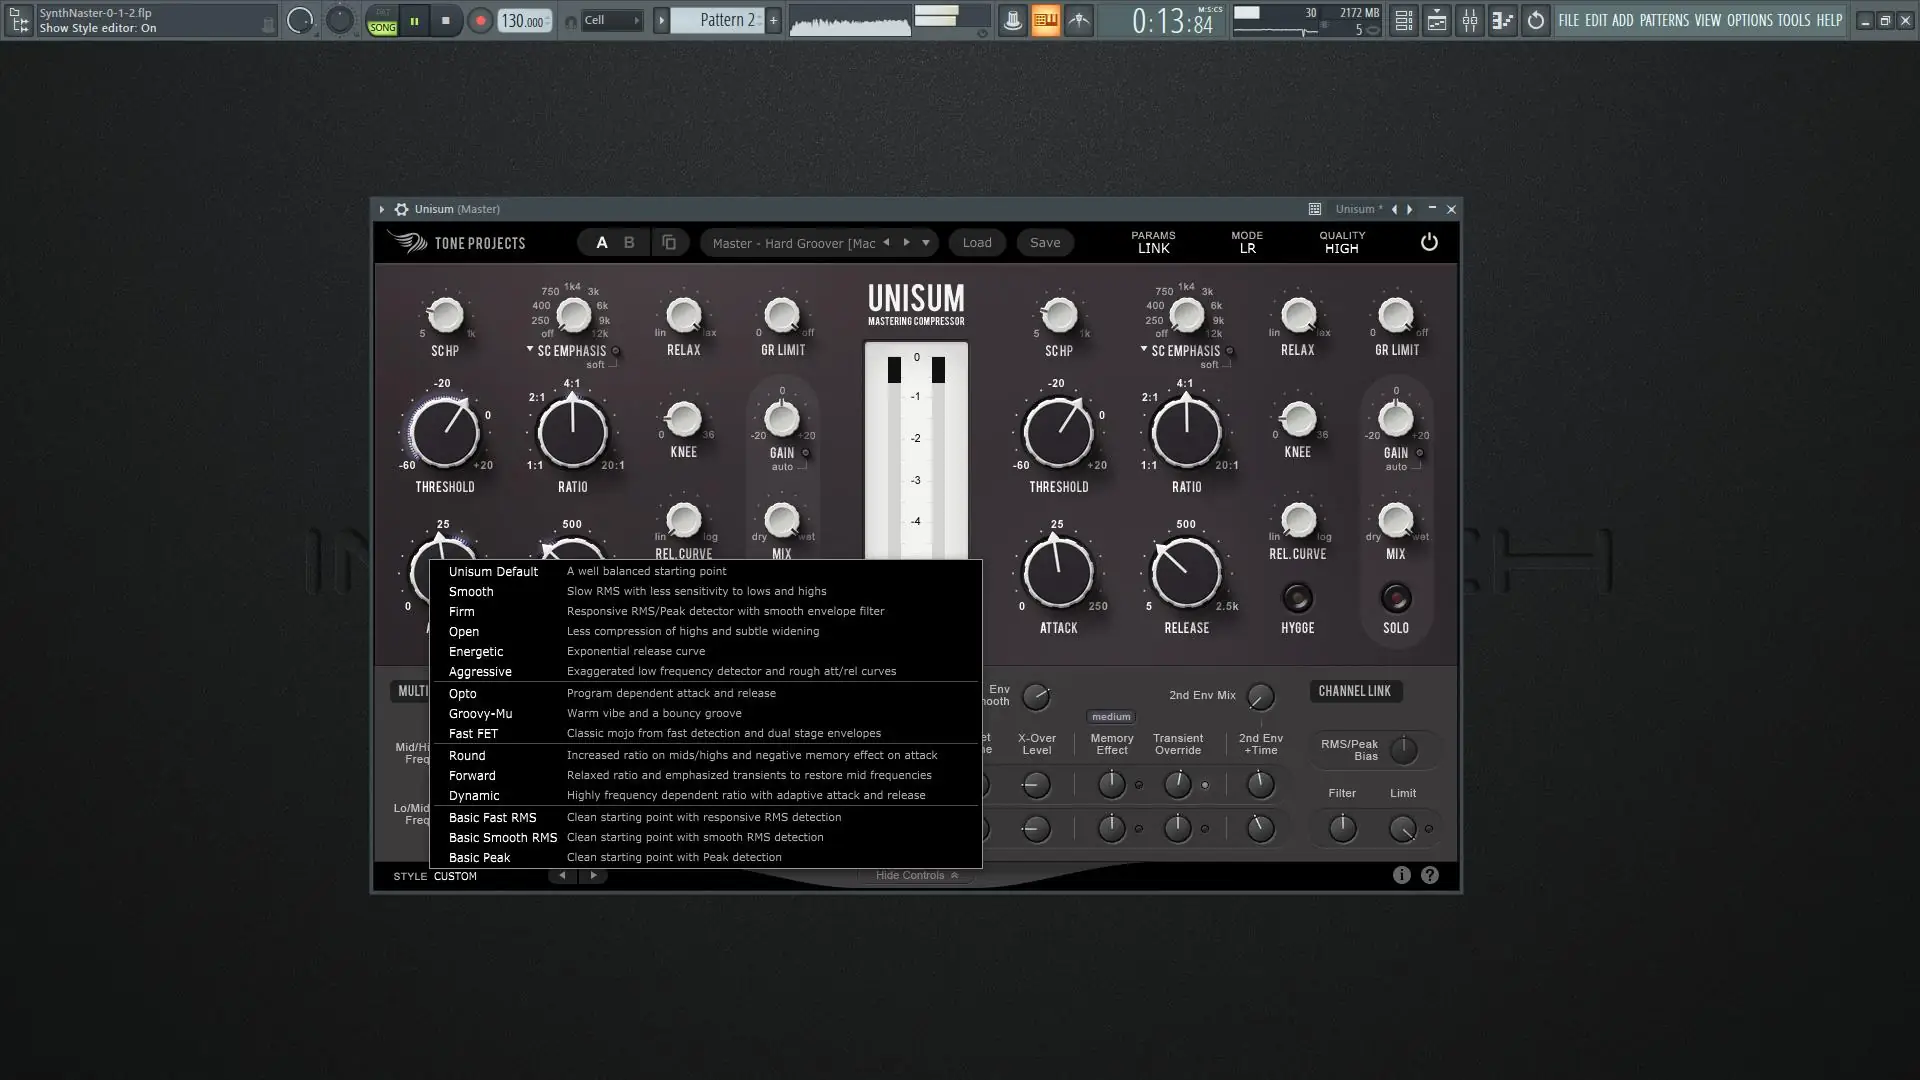Click the Unisum power bypass icon

(x=1429, y=242)
